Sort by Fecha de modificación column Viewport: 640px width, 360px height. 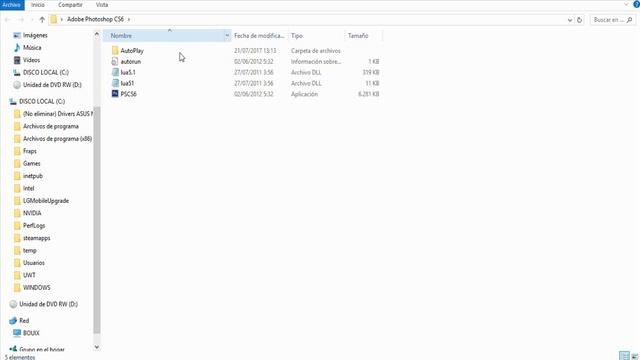pos(259,36)
